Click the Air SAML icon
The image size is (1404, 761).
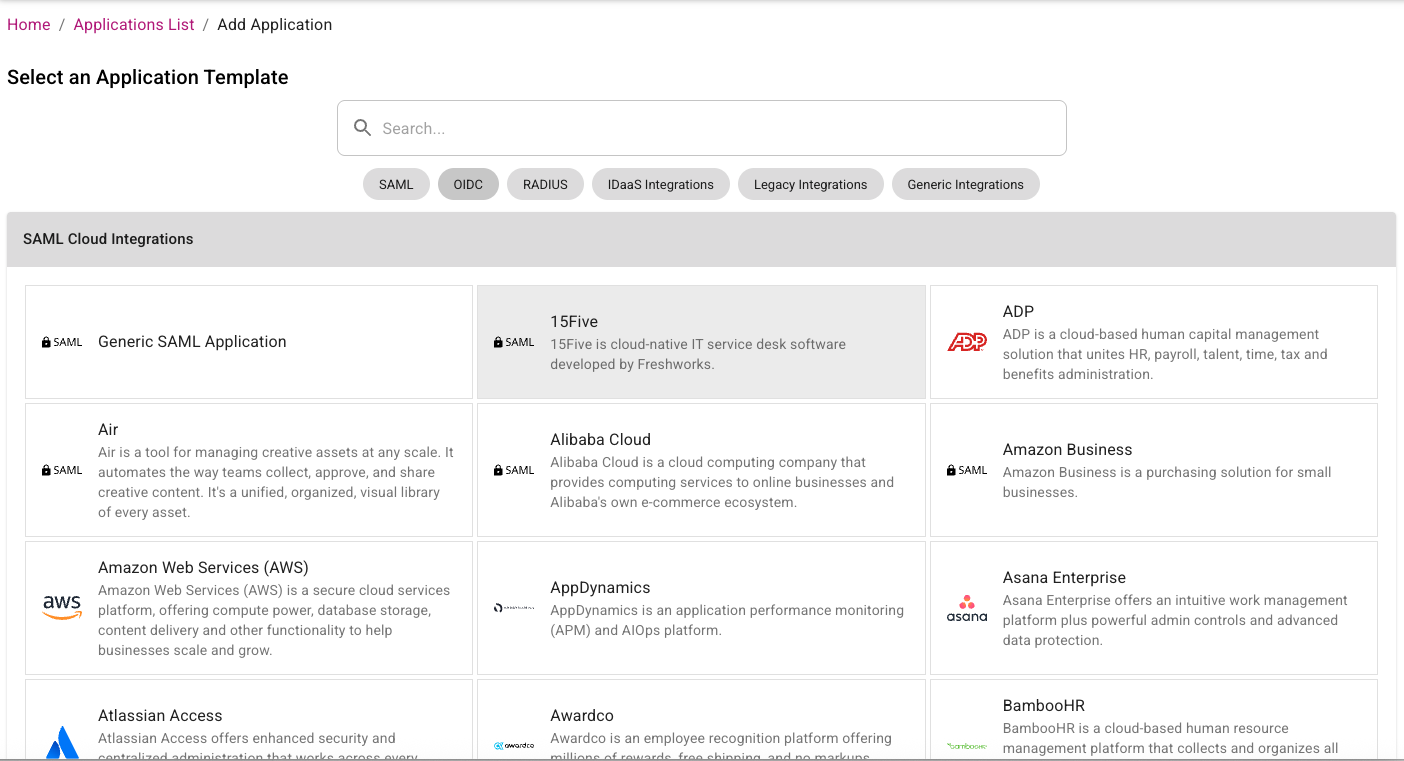[62, 470]
